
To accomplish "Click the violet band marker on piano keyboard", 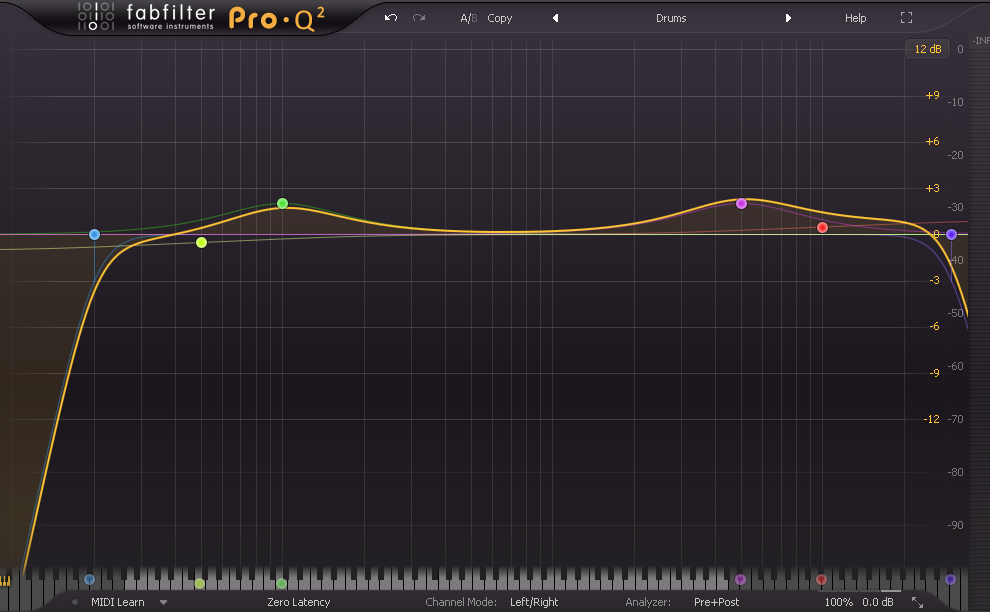I will tap(950, 579).
